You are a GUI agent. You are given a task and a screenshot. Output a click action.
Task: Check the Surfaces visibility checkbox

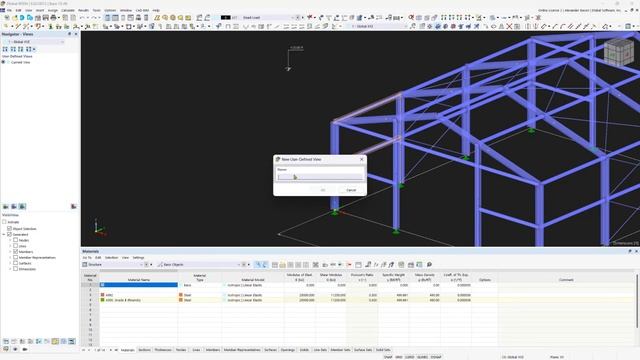pyautogui.click(x=16, y=263)
